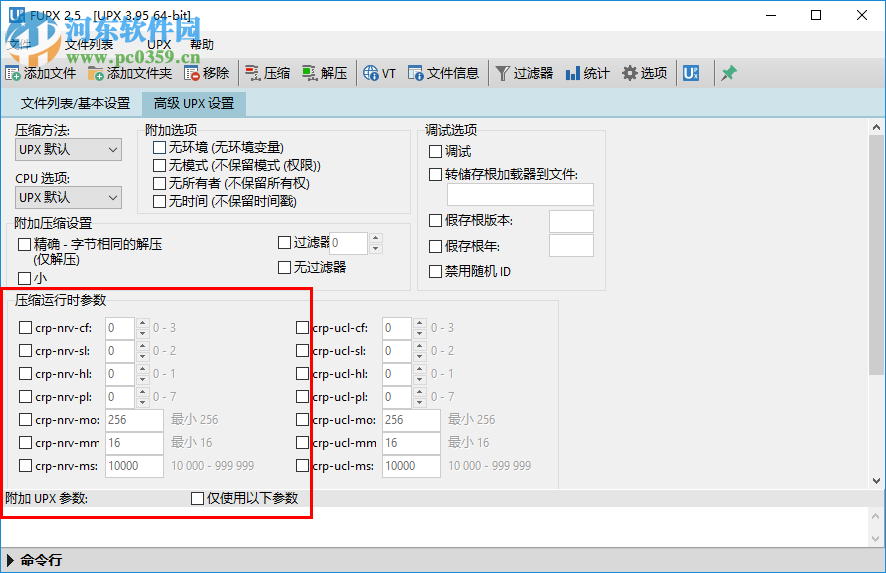The image size is (886, 573).
Task: Open the VT globe icon
Action: pyautogui.click(x=371, y=73)
